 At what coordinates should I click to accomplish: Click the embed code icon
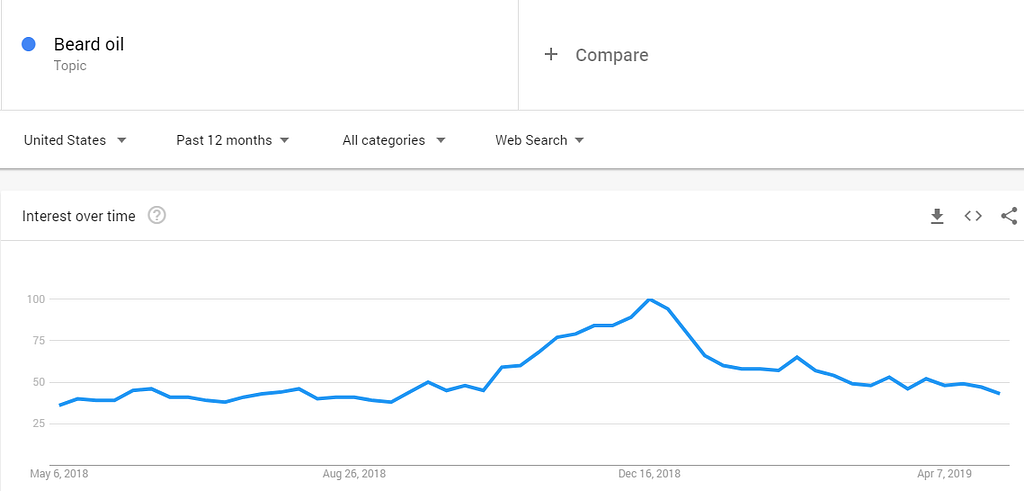click(x=973, y=216)
